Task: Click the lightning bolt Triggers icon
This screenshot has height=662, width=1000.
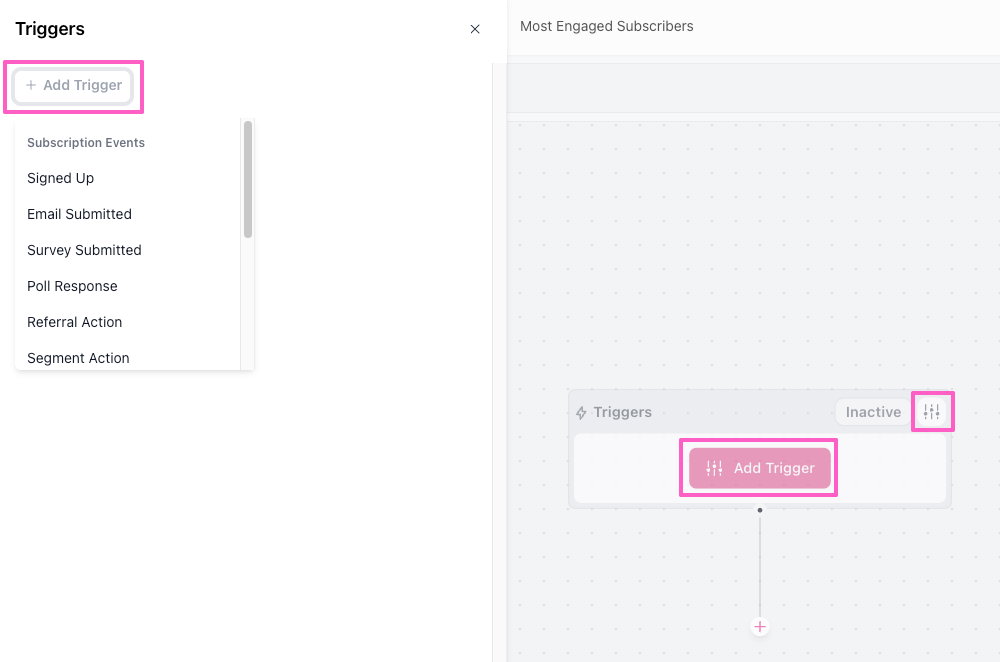Action: [x=581, y=413]
